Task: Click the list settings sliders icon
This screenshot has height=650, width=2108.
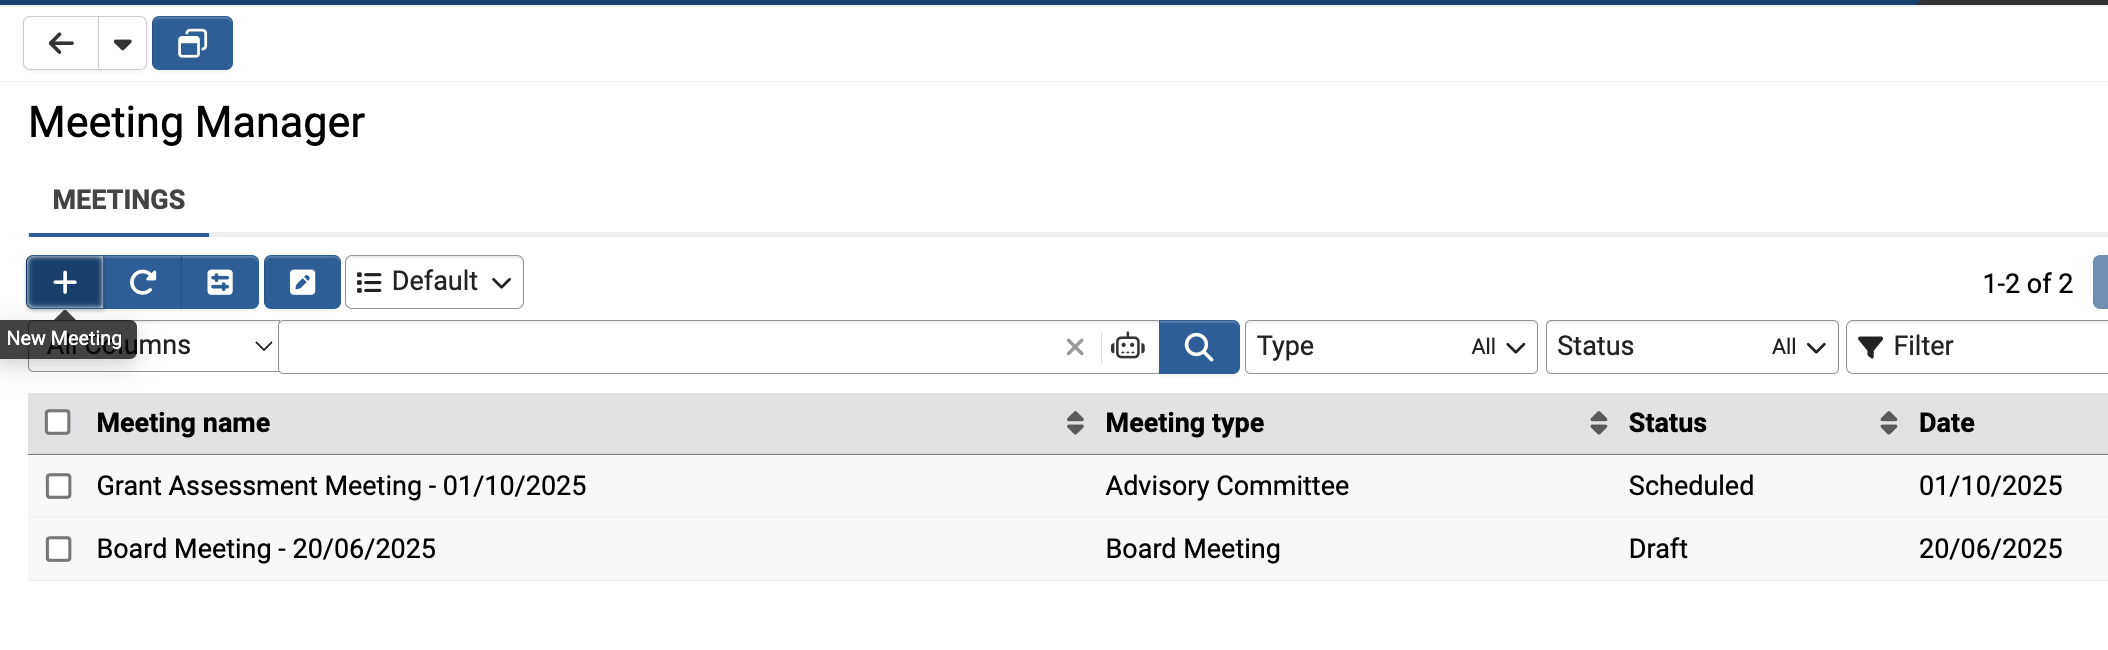Action: (x=220, y=283)
